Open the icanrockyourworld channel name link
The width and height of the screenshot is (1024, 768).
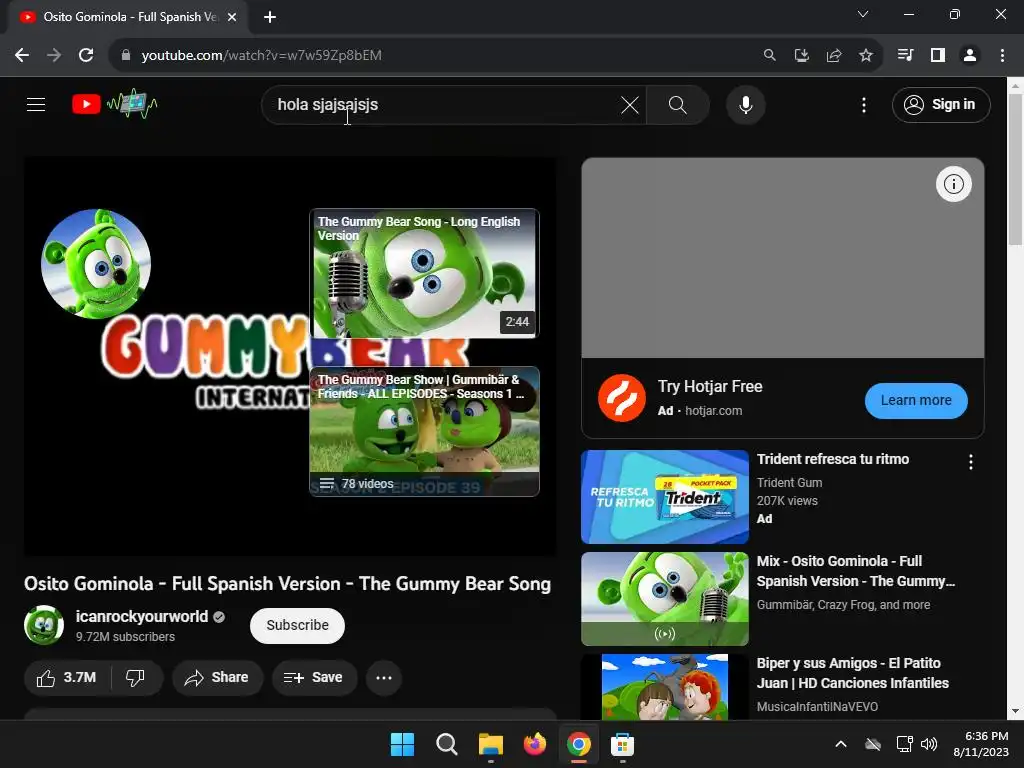[x=141, y=616]
